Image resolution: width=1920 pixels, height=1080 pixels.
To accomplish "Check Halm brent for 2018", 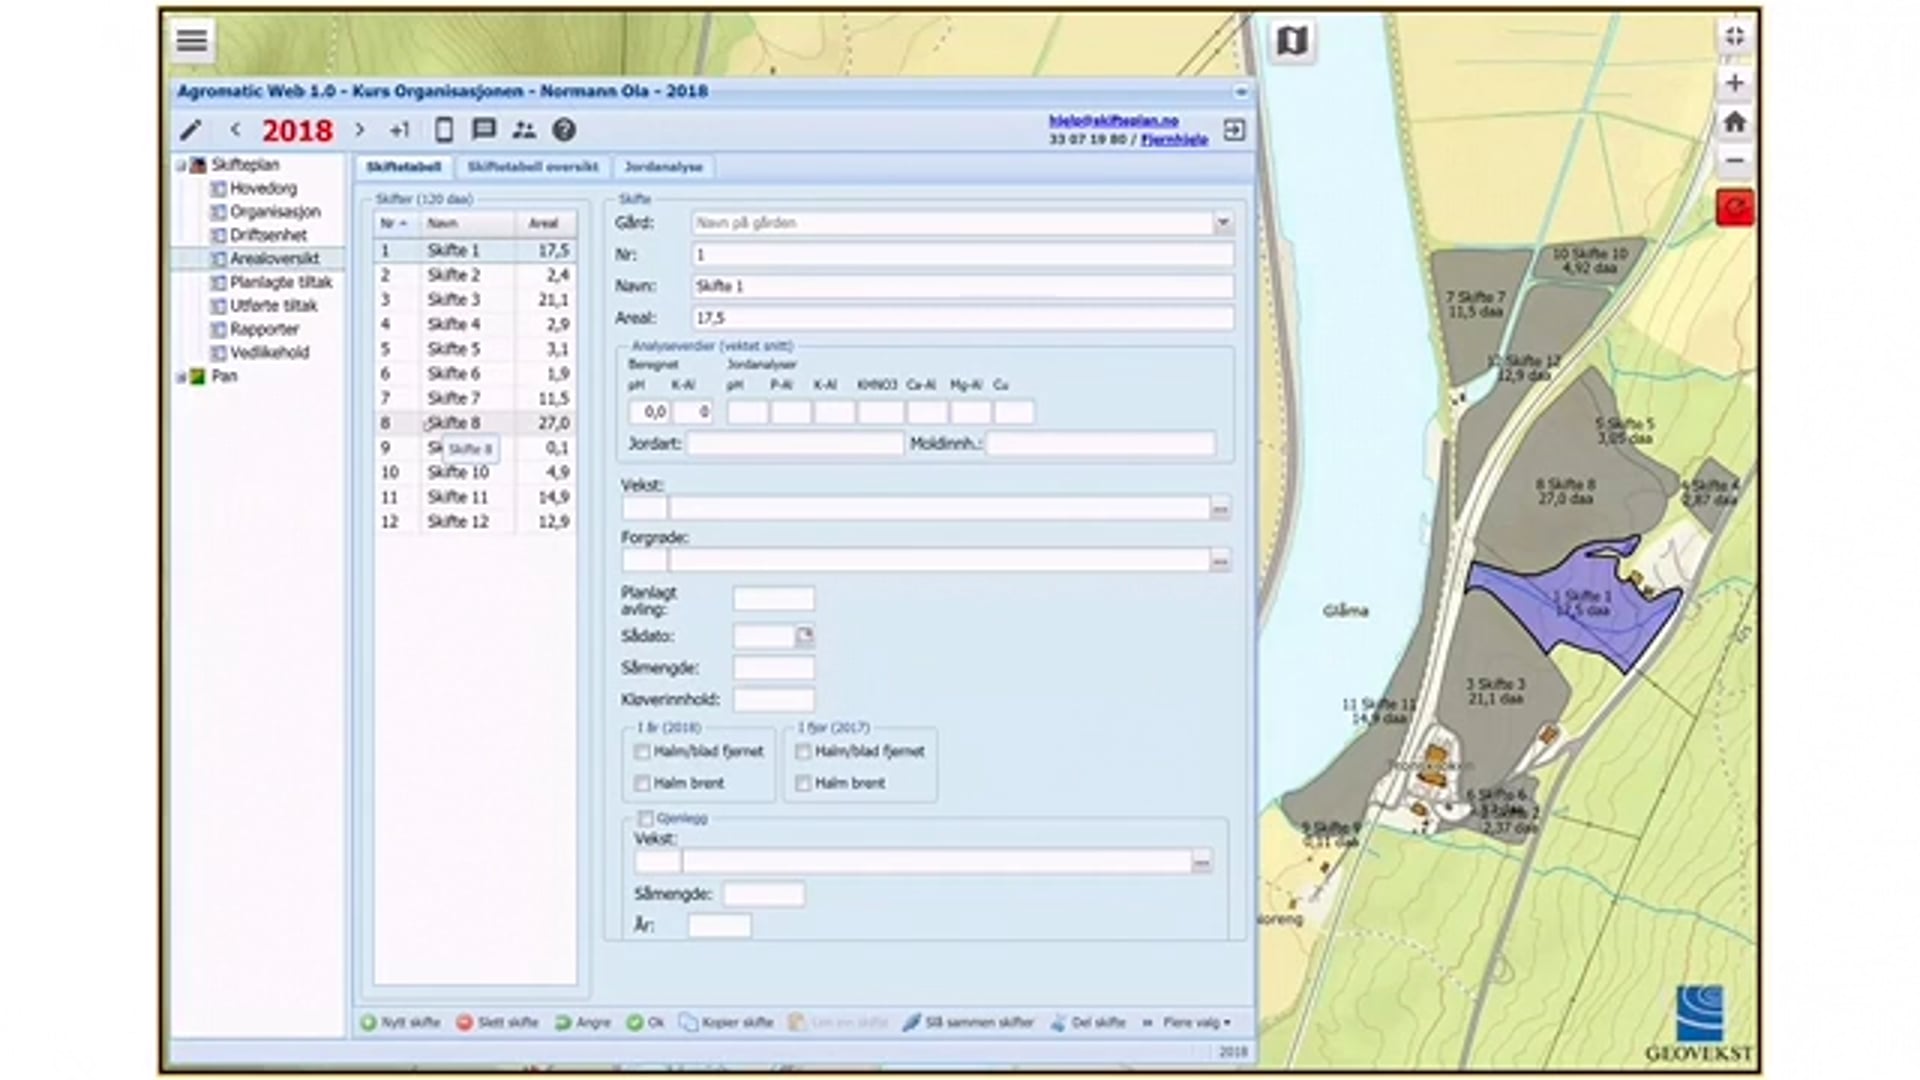I will coord(642,783).
